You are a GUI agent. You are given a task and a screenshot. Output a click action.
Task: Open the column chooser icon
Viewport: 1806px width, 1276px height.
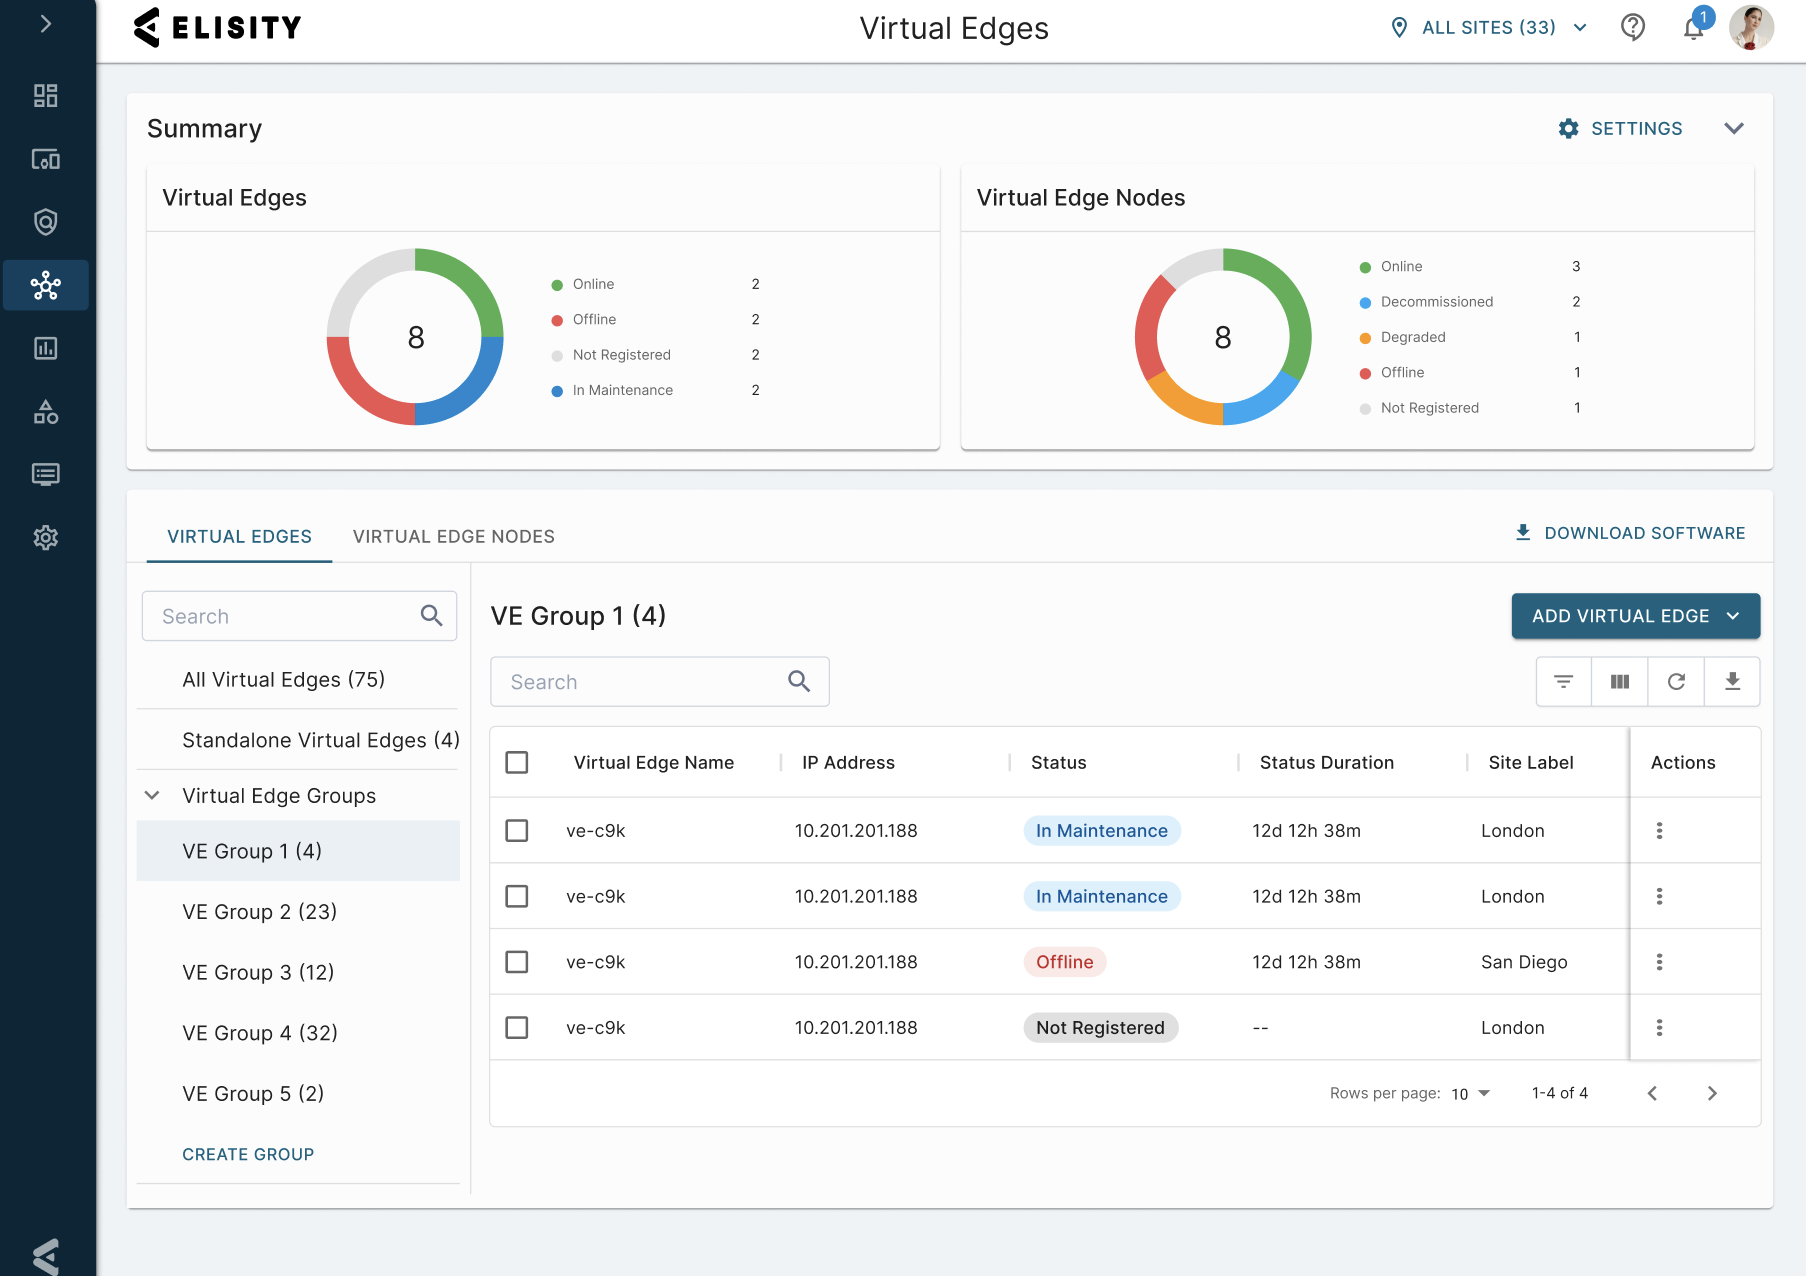pos(1620,682)
